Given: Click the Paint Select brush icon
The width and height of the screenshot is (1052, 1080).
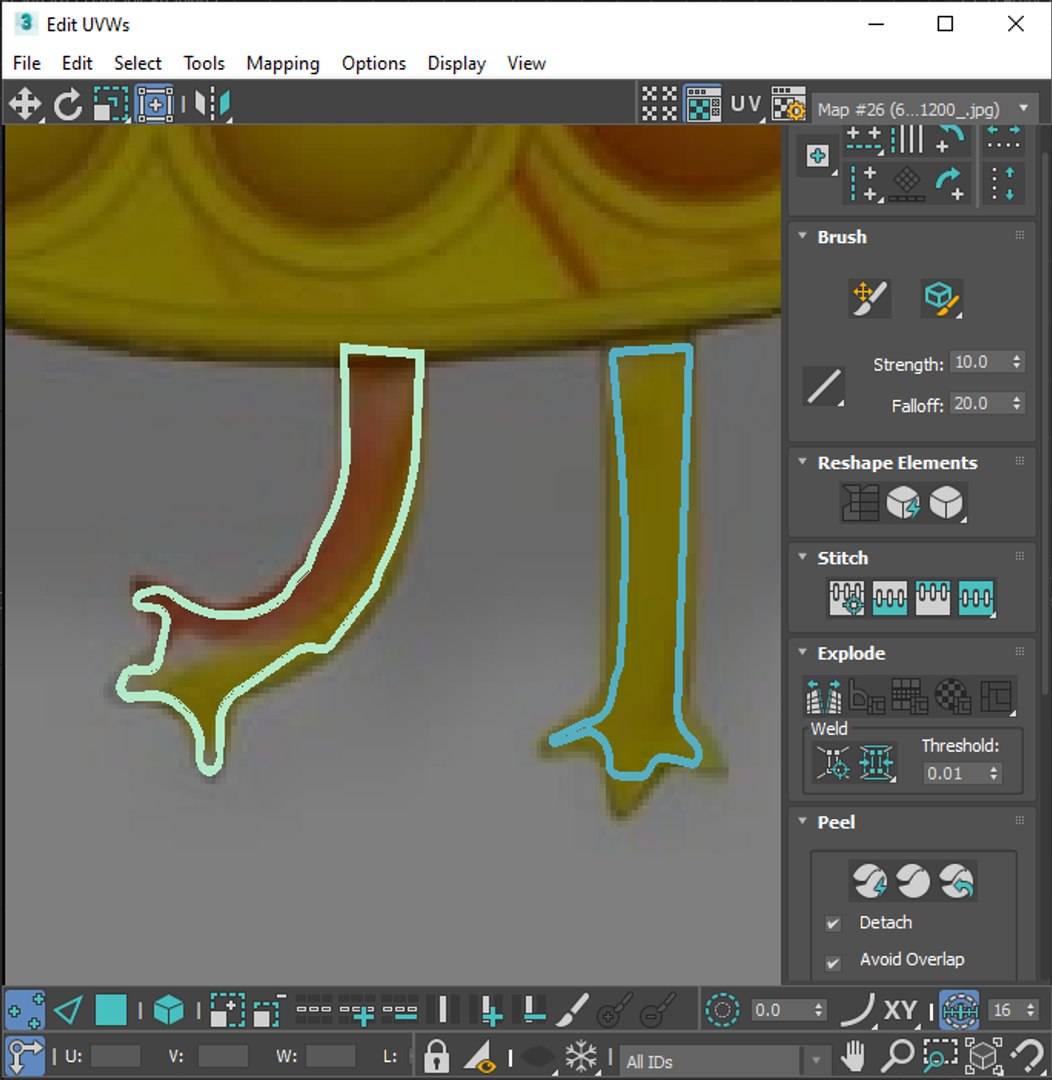Looking at the screenshot, I should pos(572,1010).
